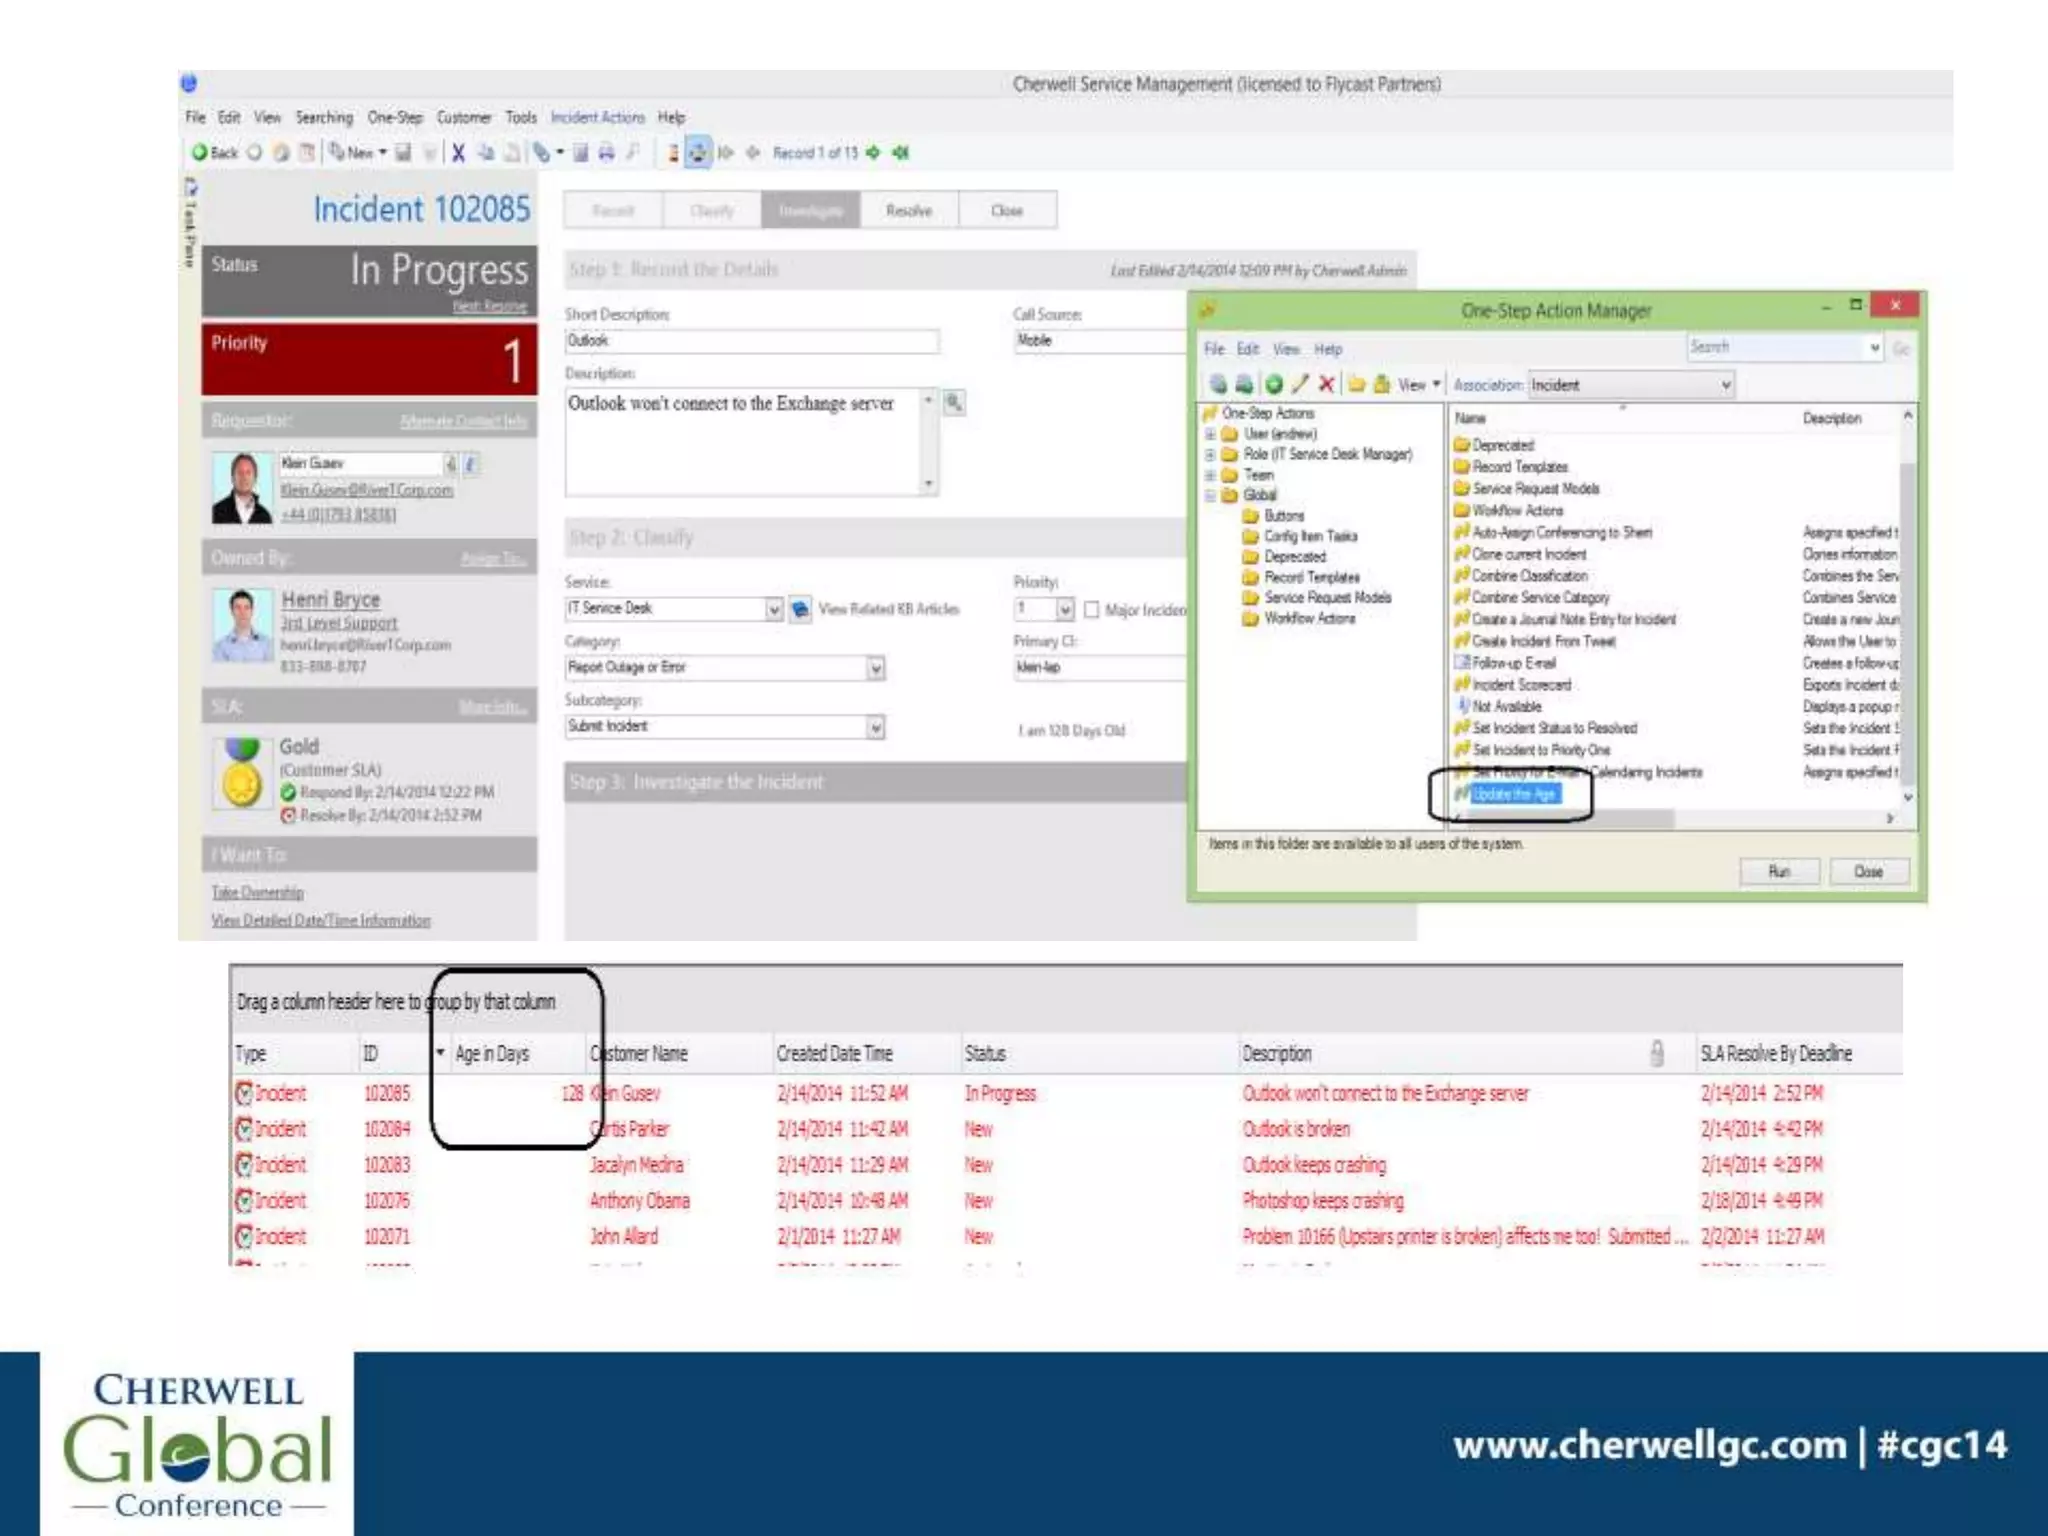
Task: Click the pencil edit icon in One-Step Manager
Action: [x=1299, y=384]
